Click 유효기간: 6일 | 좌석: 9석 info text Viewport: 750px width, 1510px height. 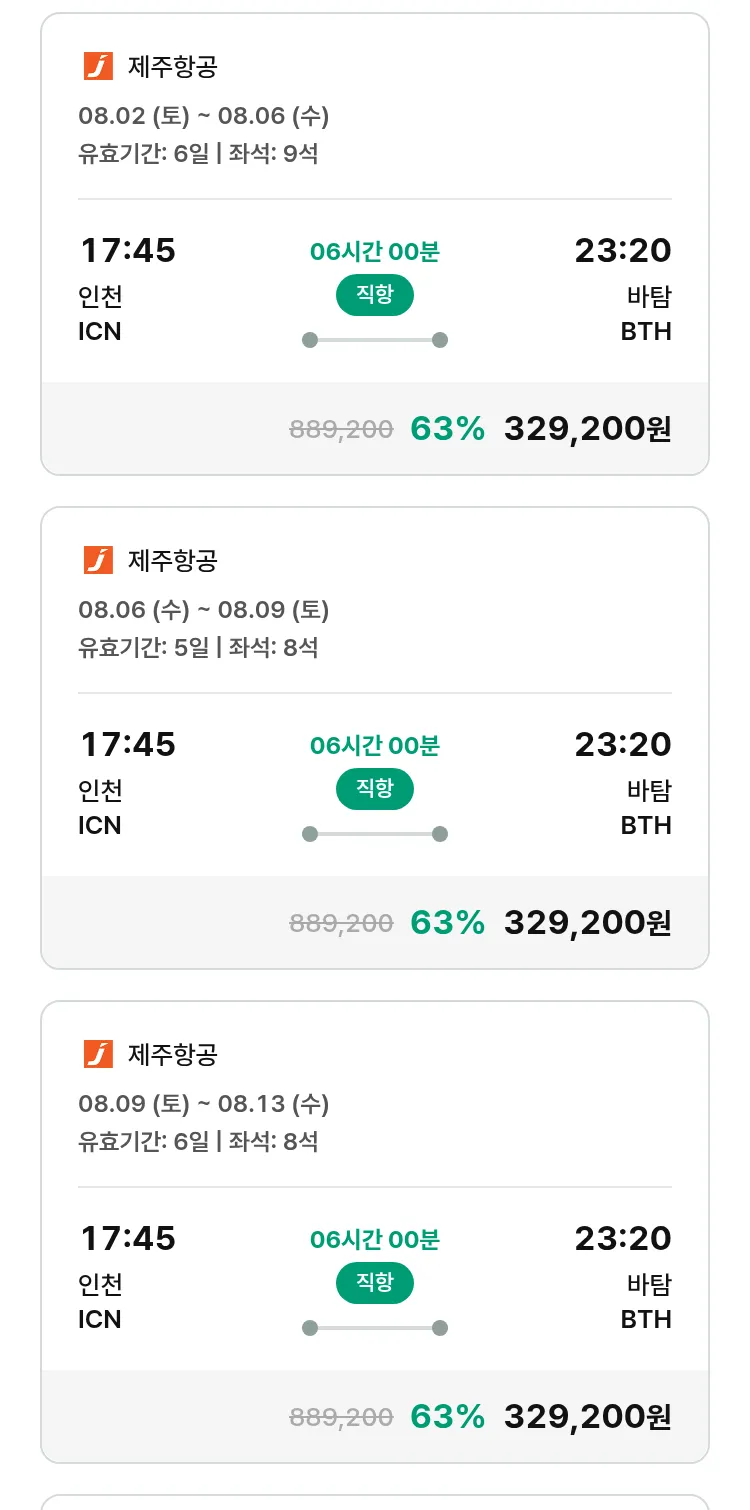pos(198,153)
